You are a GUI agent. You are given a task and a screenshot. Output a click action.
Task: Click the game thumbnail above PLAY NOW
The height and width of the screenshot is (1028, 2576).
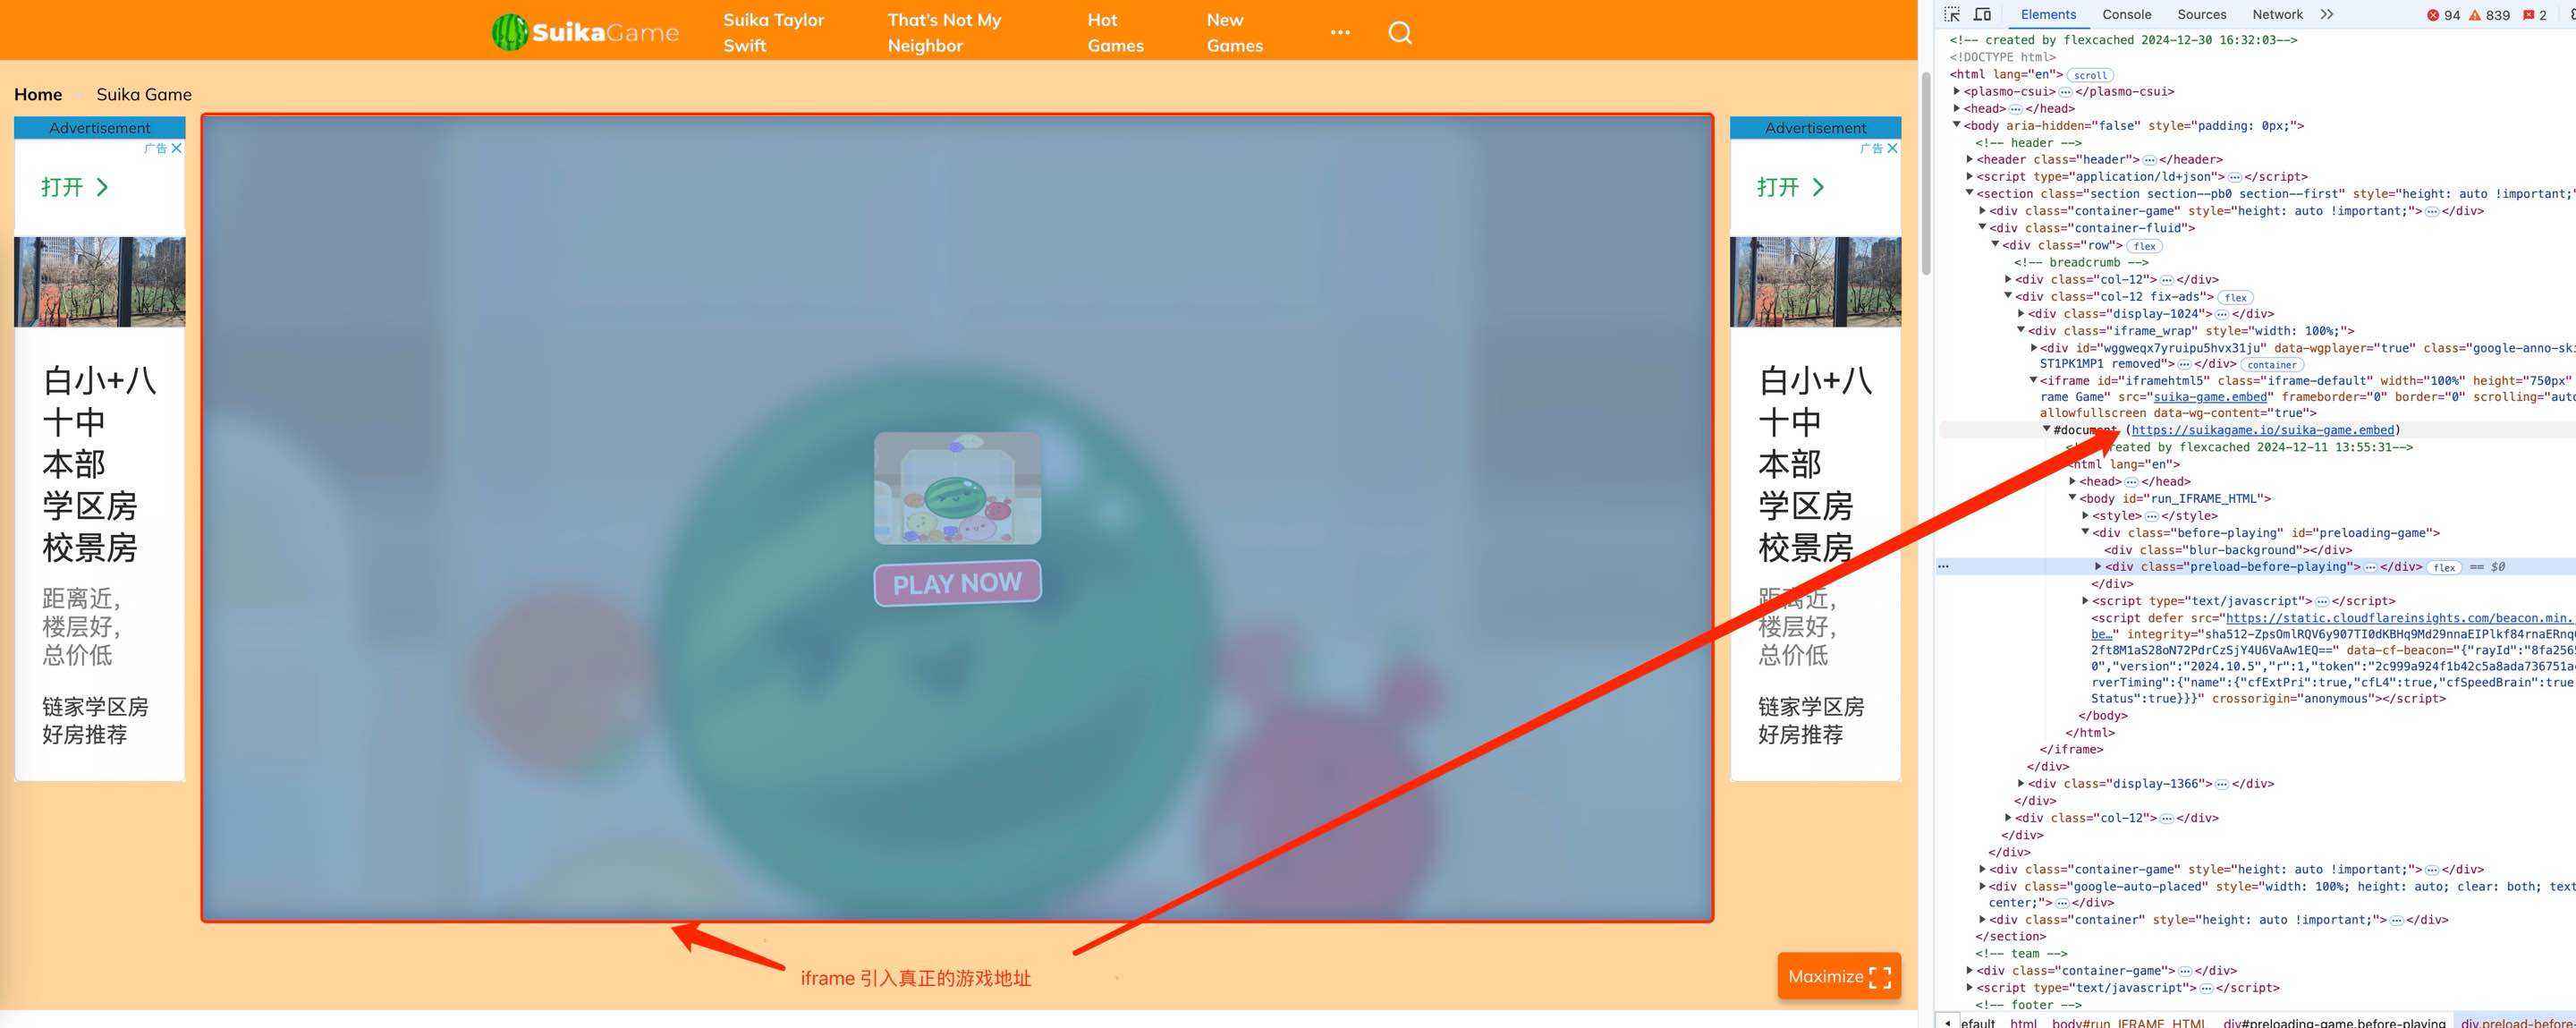click(957, 488)
